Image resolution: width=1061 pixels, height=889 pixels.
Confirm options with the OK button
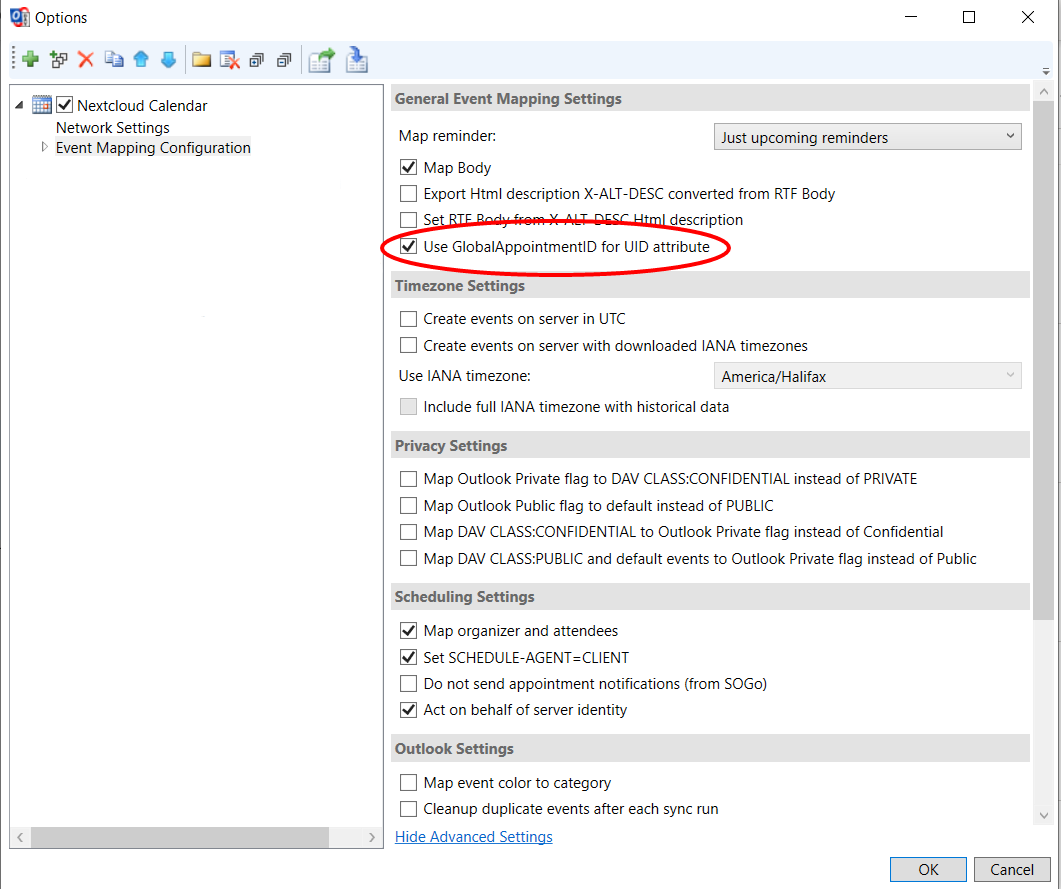click(928, 869)
